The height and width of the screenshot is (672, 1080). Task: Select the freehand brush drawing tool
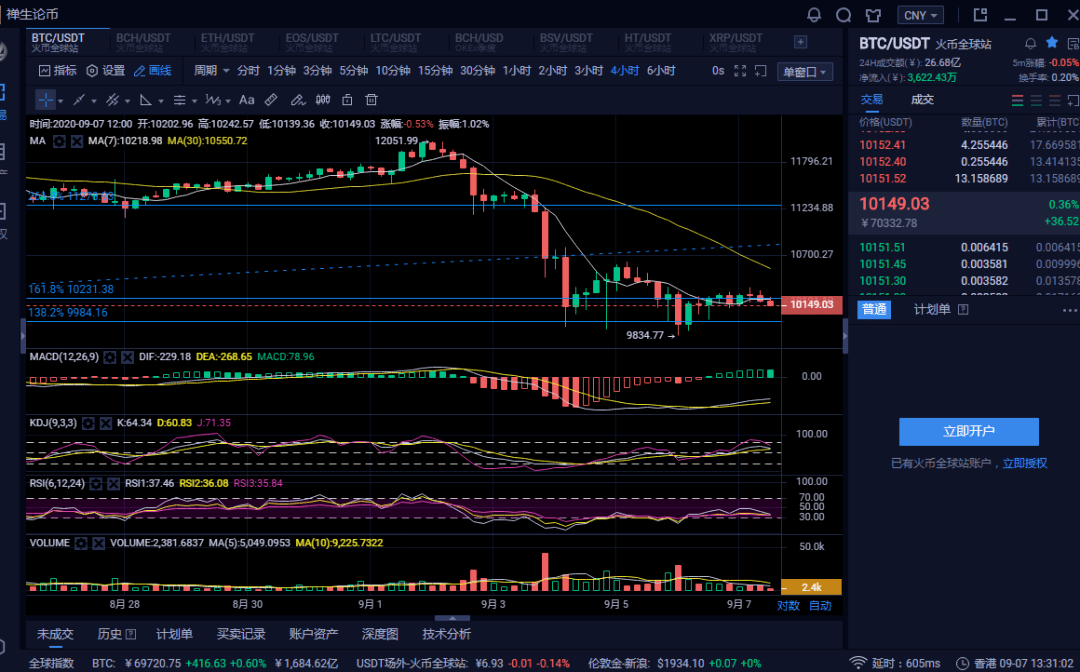point(297,100)
